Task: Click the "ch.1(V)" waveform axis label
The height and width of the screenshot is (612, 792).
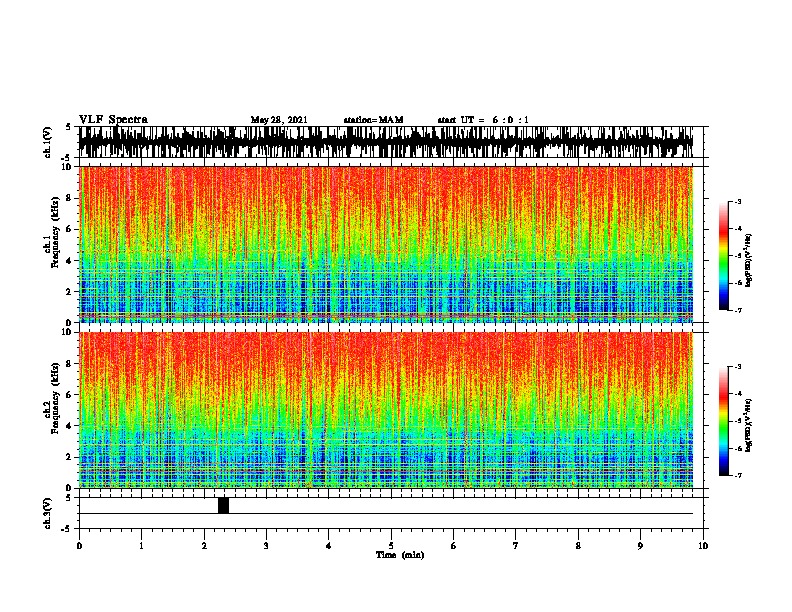Action: click(48, 142)
